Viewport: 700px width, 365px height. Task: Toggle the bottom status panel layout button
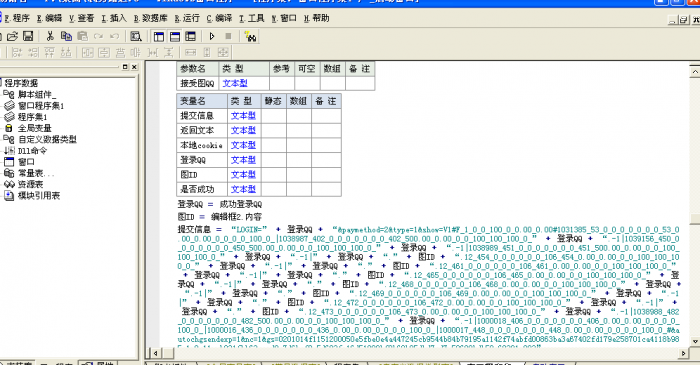pos(175,37)
